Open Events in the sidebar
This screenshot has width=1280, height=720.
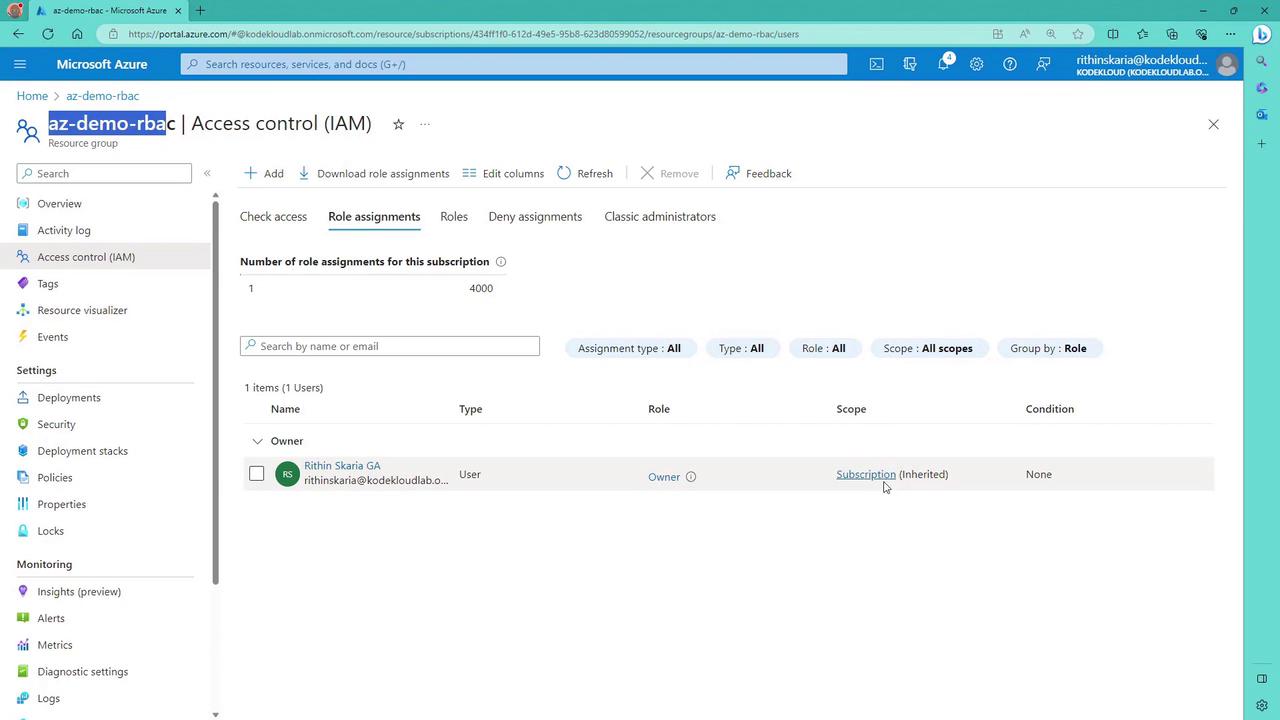pos(52,337)
